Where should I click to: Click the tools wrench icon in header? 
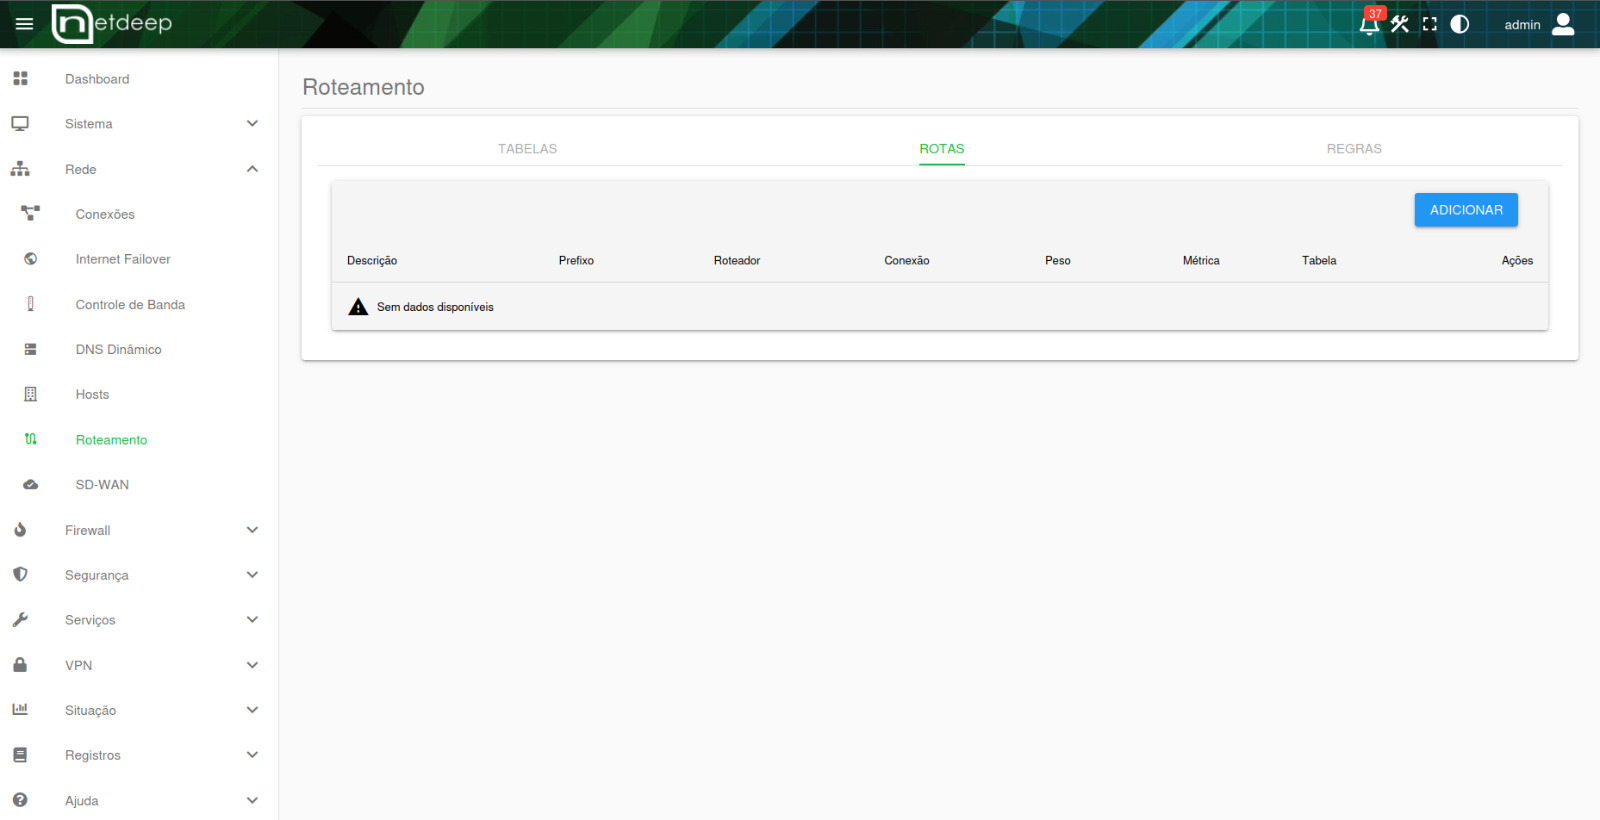coord(1400,24)
